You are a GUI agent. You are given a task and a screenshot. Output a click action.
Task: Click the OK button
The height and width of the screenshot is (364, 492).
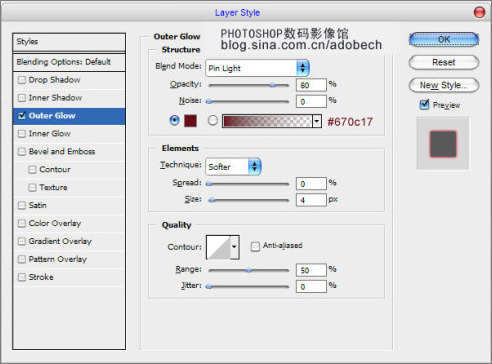coord(444,39)
